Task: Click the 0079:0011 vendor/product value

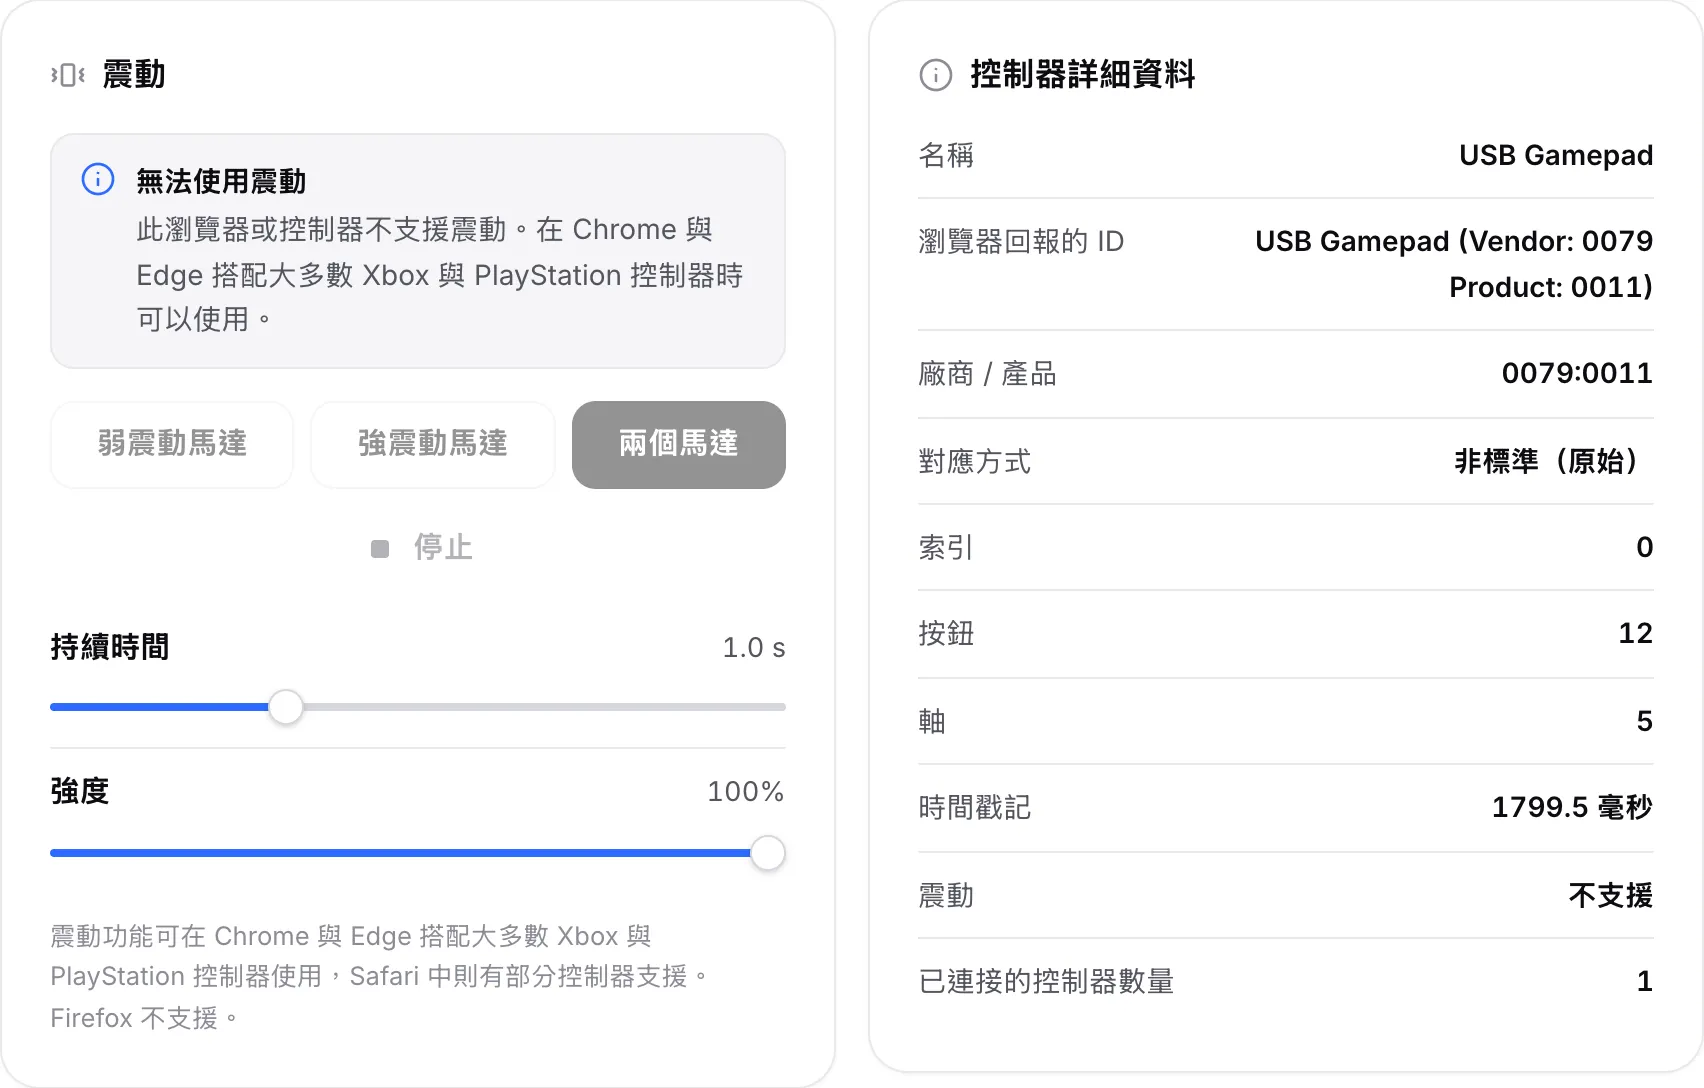Action: (1577, 373)
